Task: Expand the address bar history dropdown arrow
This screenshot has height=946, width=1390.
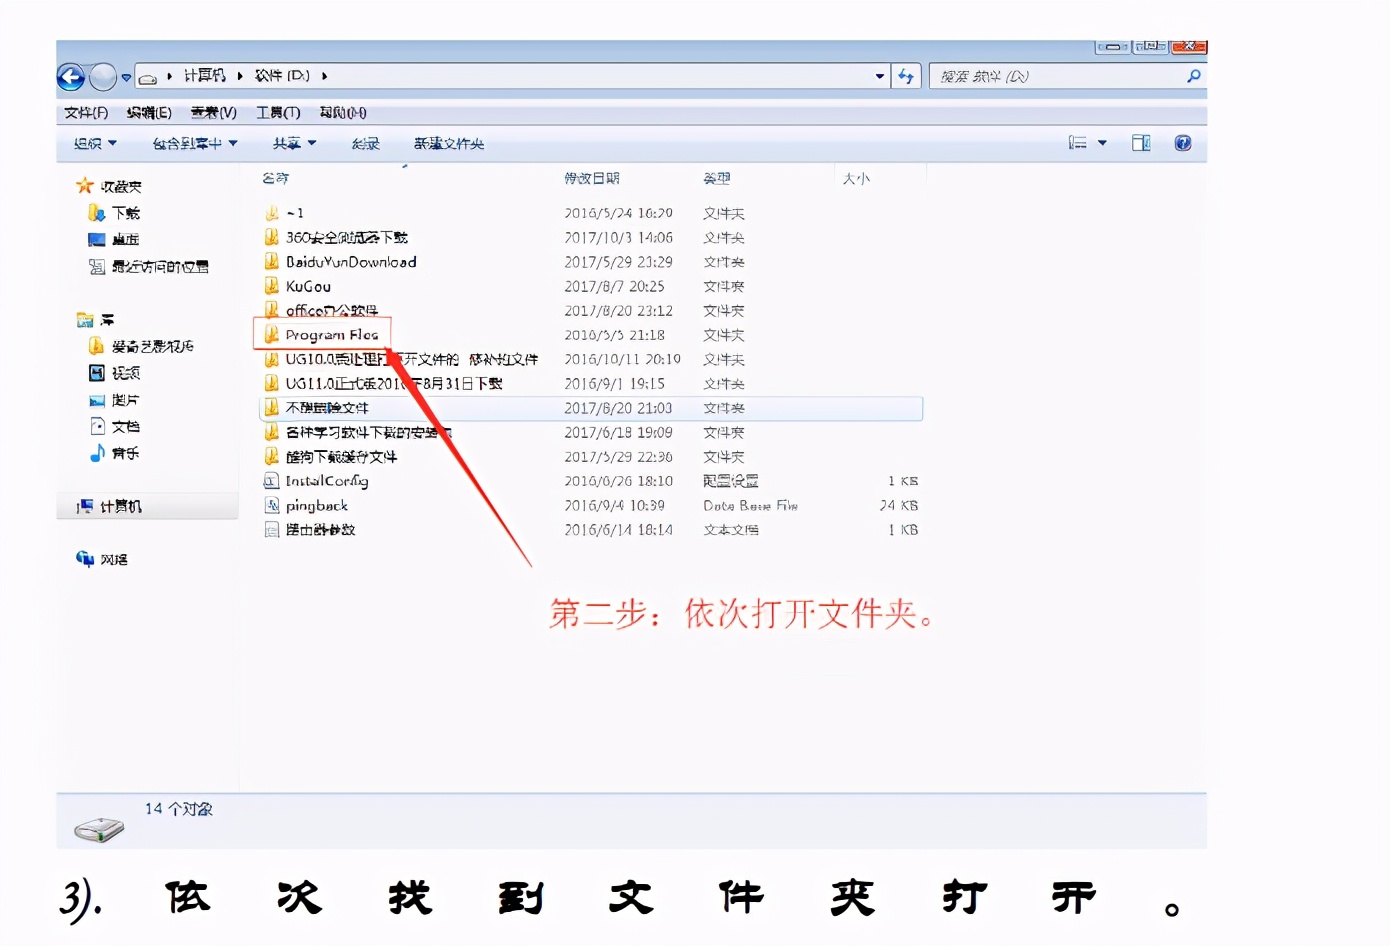Action: [879, 76]
